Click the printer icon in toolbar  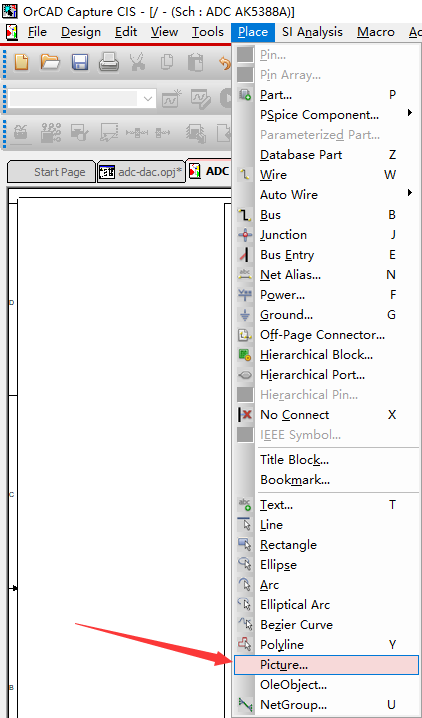[109, 62]
